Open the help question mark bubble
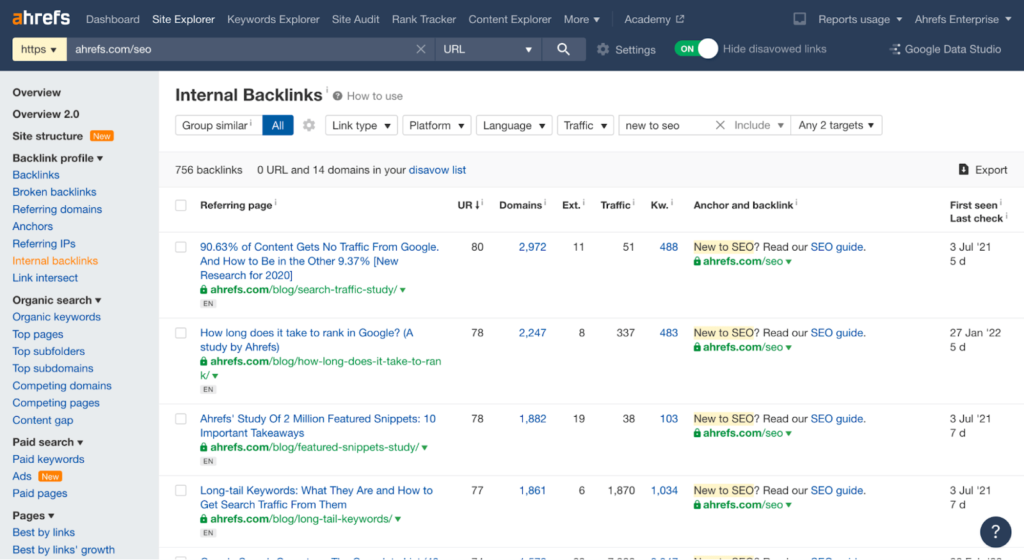Screen dimensions: 1024x560 tap(995, 531)
